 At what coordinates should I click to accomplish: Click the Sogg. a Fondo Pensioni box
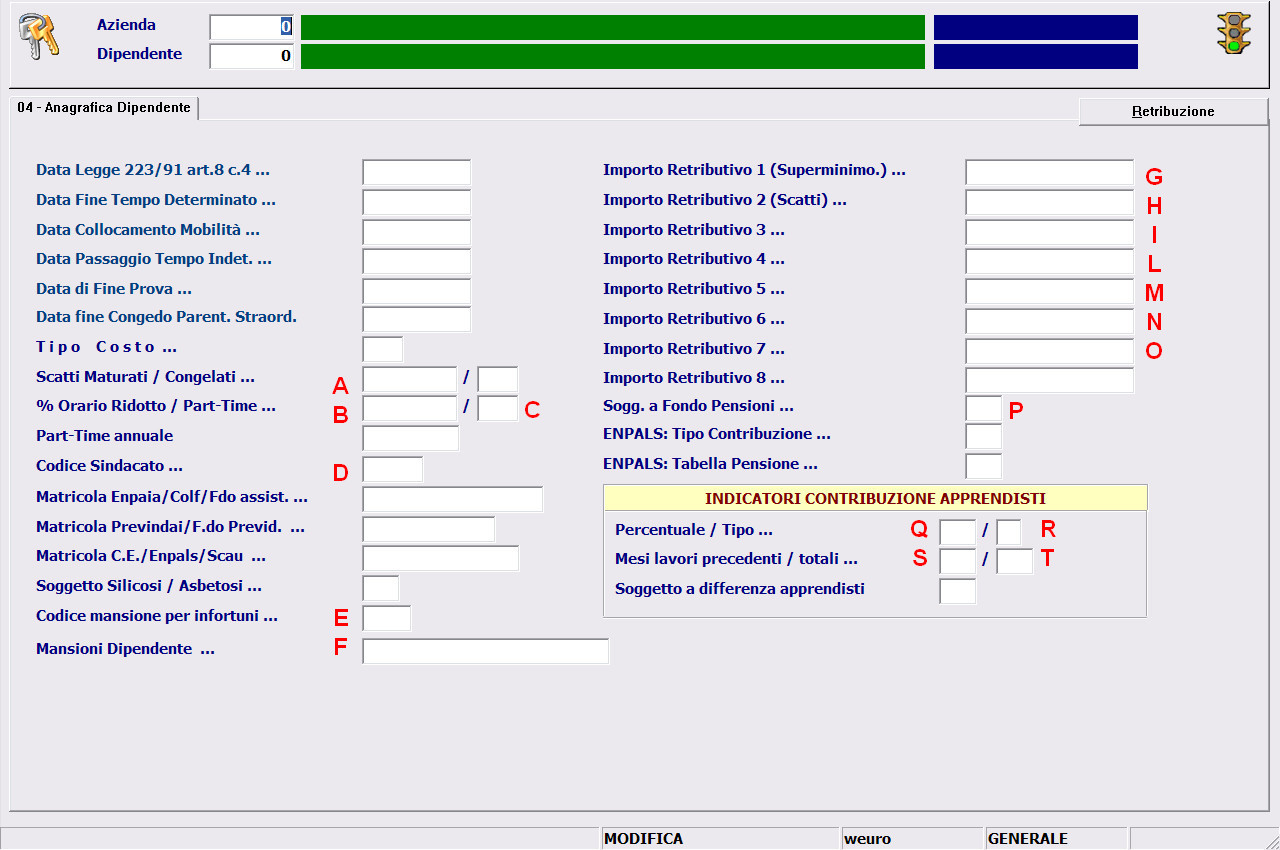coord(983,408)
